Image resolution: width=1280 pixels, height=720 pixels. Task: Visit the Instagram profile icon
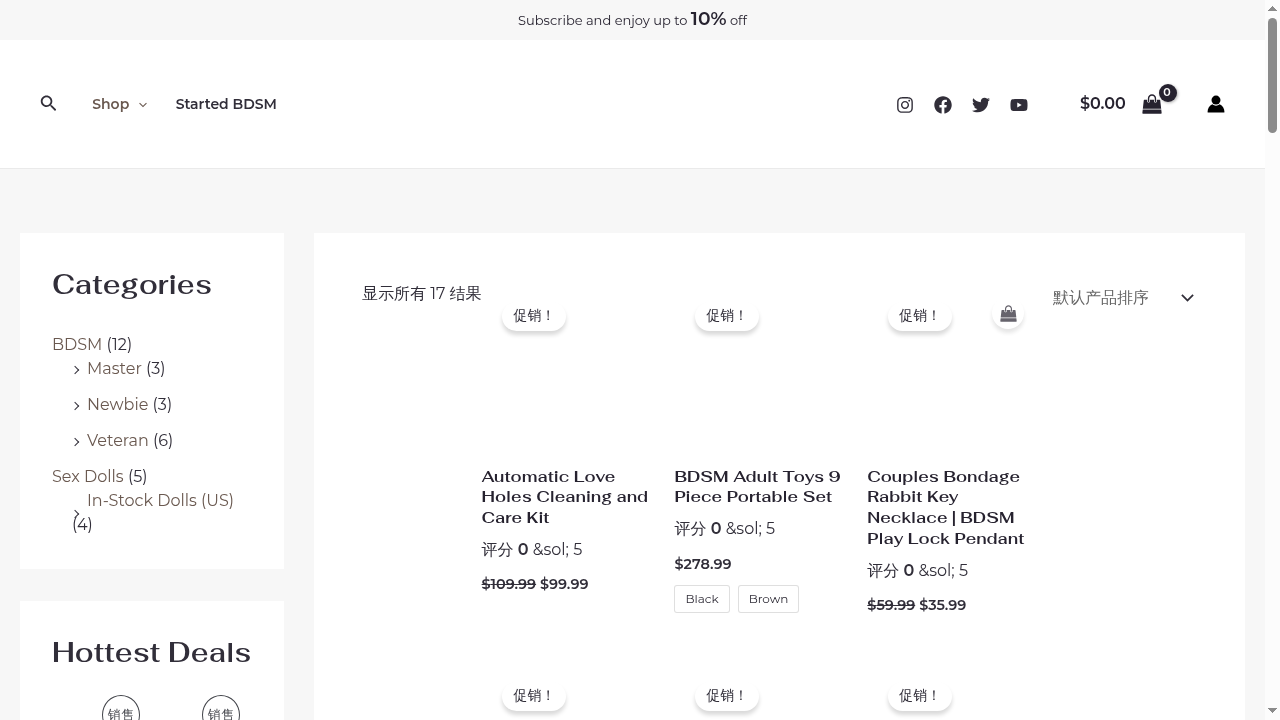coord(905,105)
